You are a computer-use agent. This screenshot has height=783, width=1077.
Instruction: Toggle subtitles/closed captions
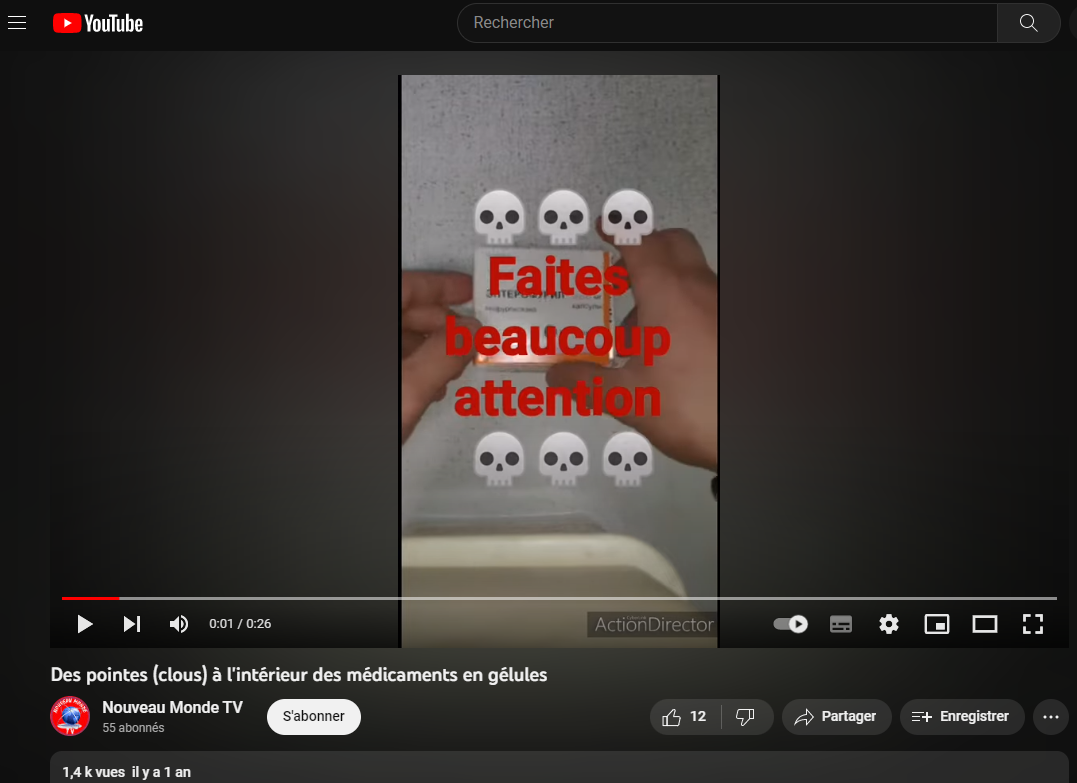[x=841, y=624]
